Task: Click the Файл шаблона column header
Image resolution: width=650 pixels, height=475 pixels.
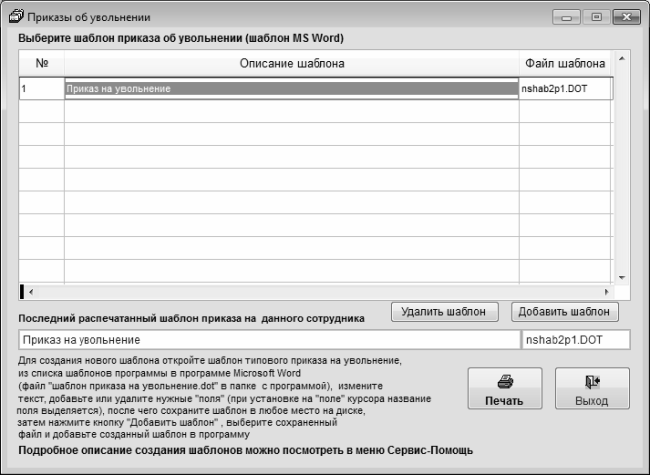Action: pyautogui.click(x=564, y=64)
